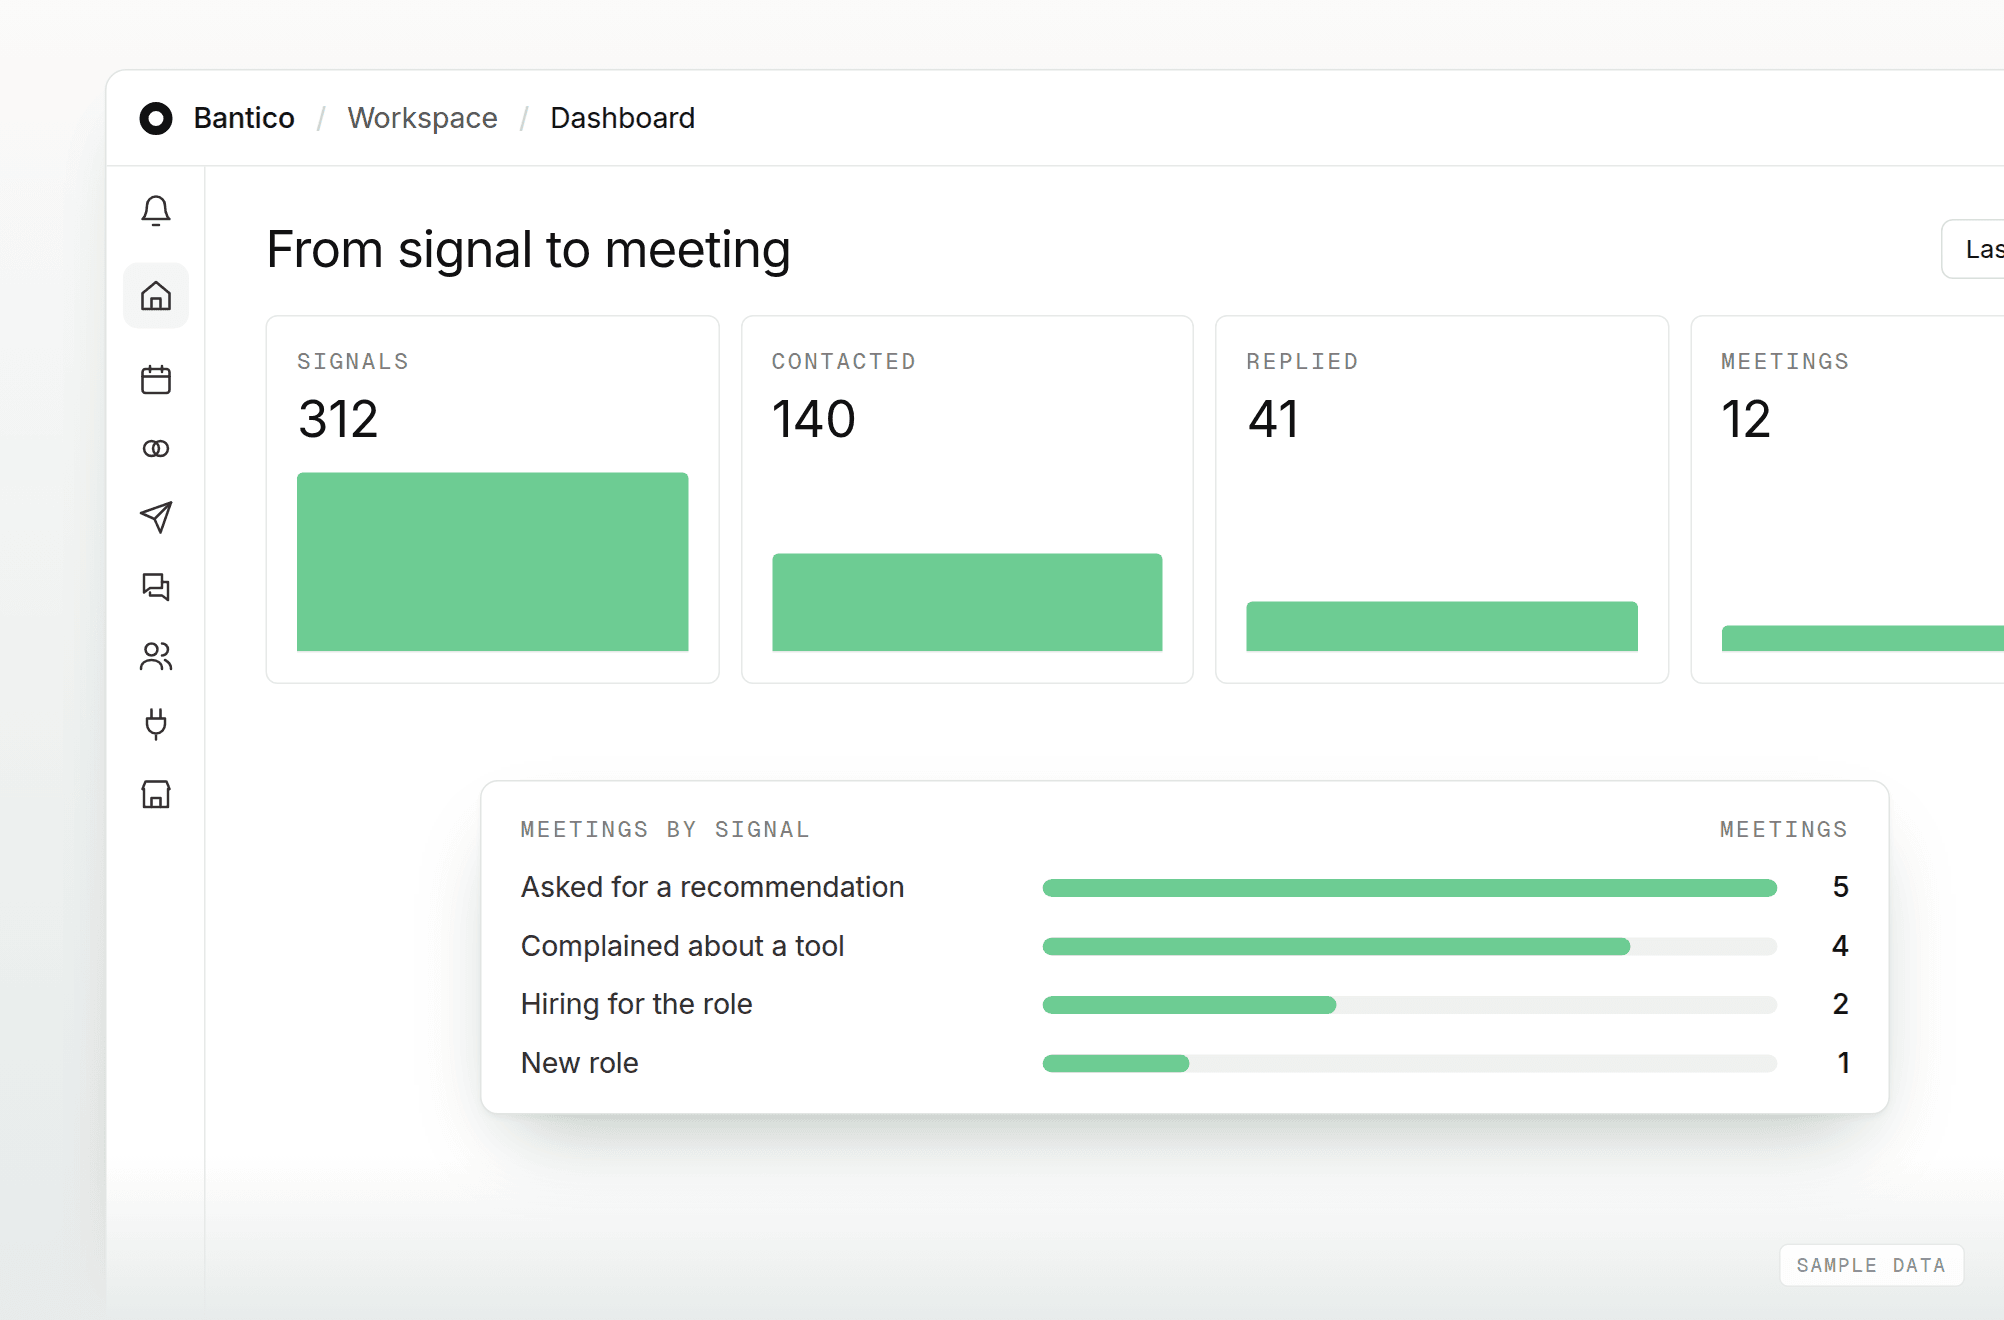2004x1320 pixels.
Task: Open the paper plane send icon
Action: pos(156,517)
